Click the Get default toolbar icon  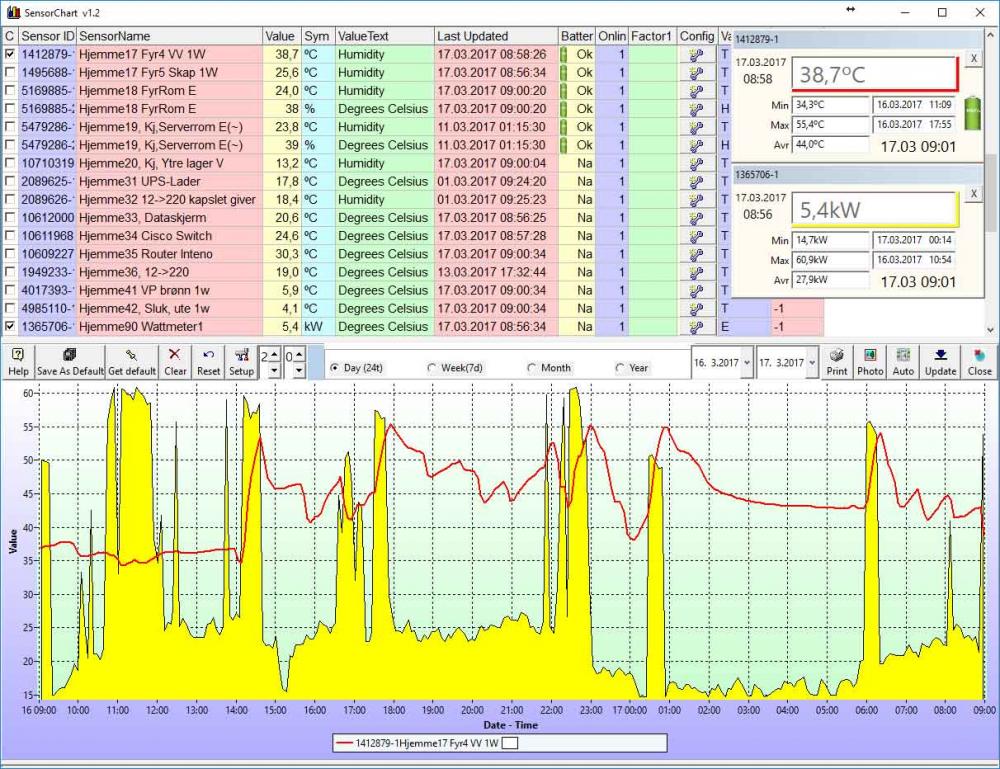point(132,361)
